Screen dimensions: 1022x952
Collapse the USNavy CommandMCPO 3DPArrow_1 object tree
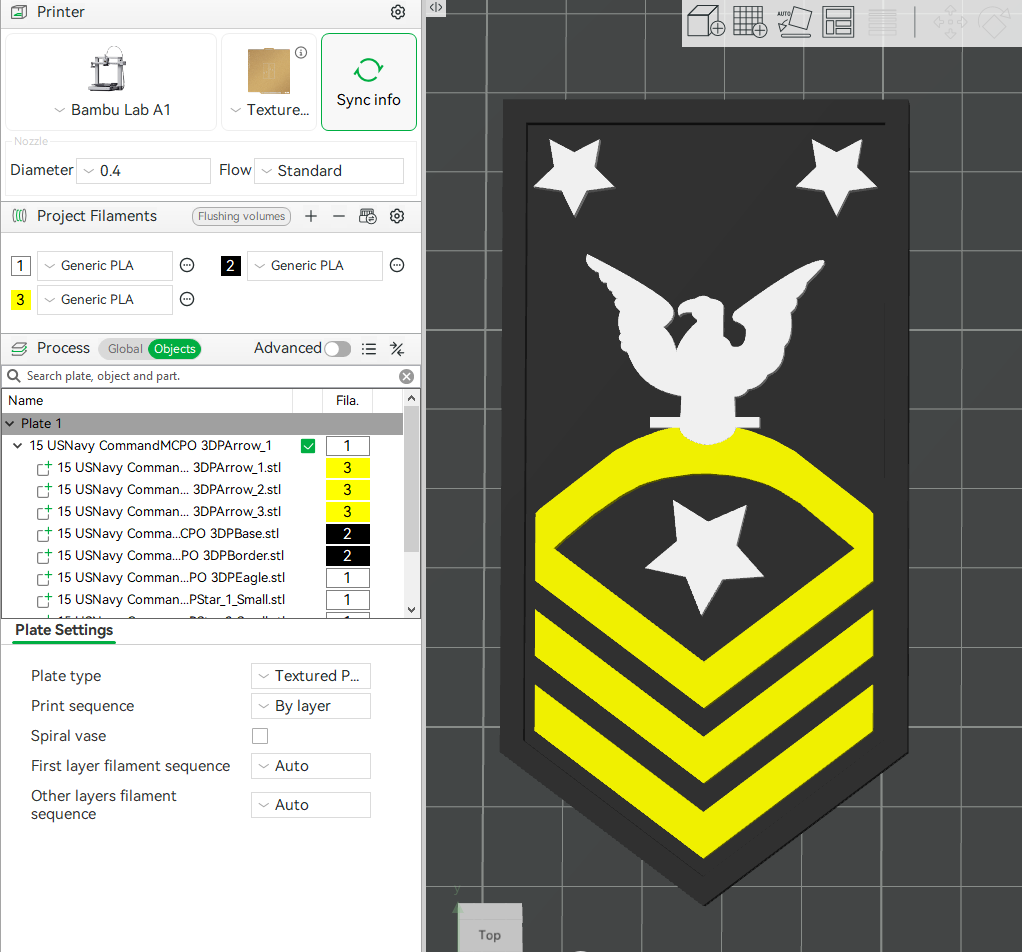(17, 446)
